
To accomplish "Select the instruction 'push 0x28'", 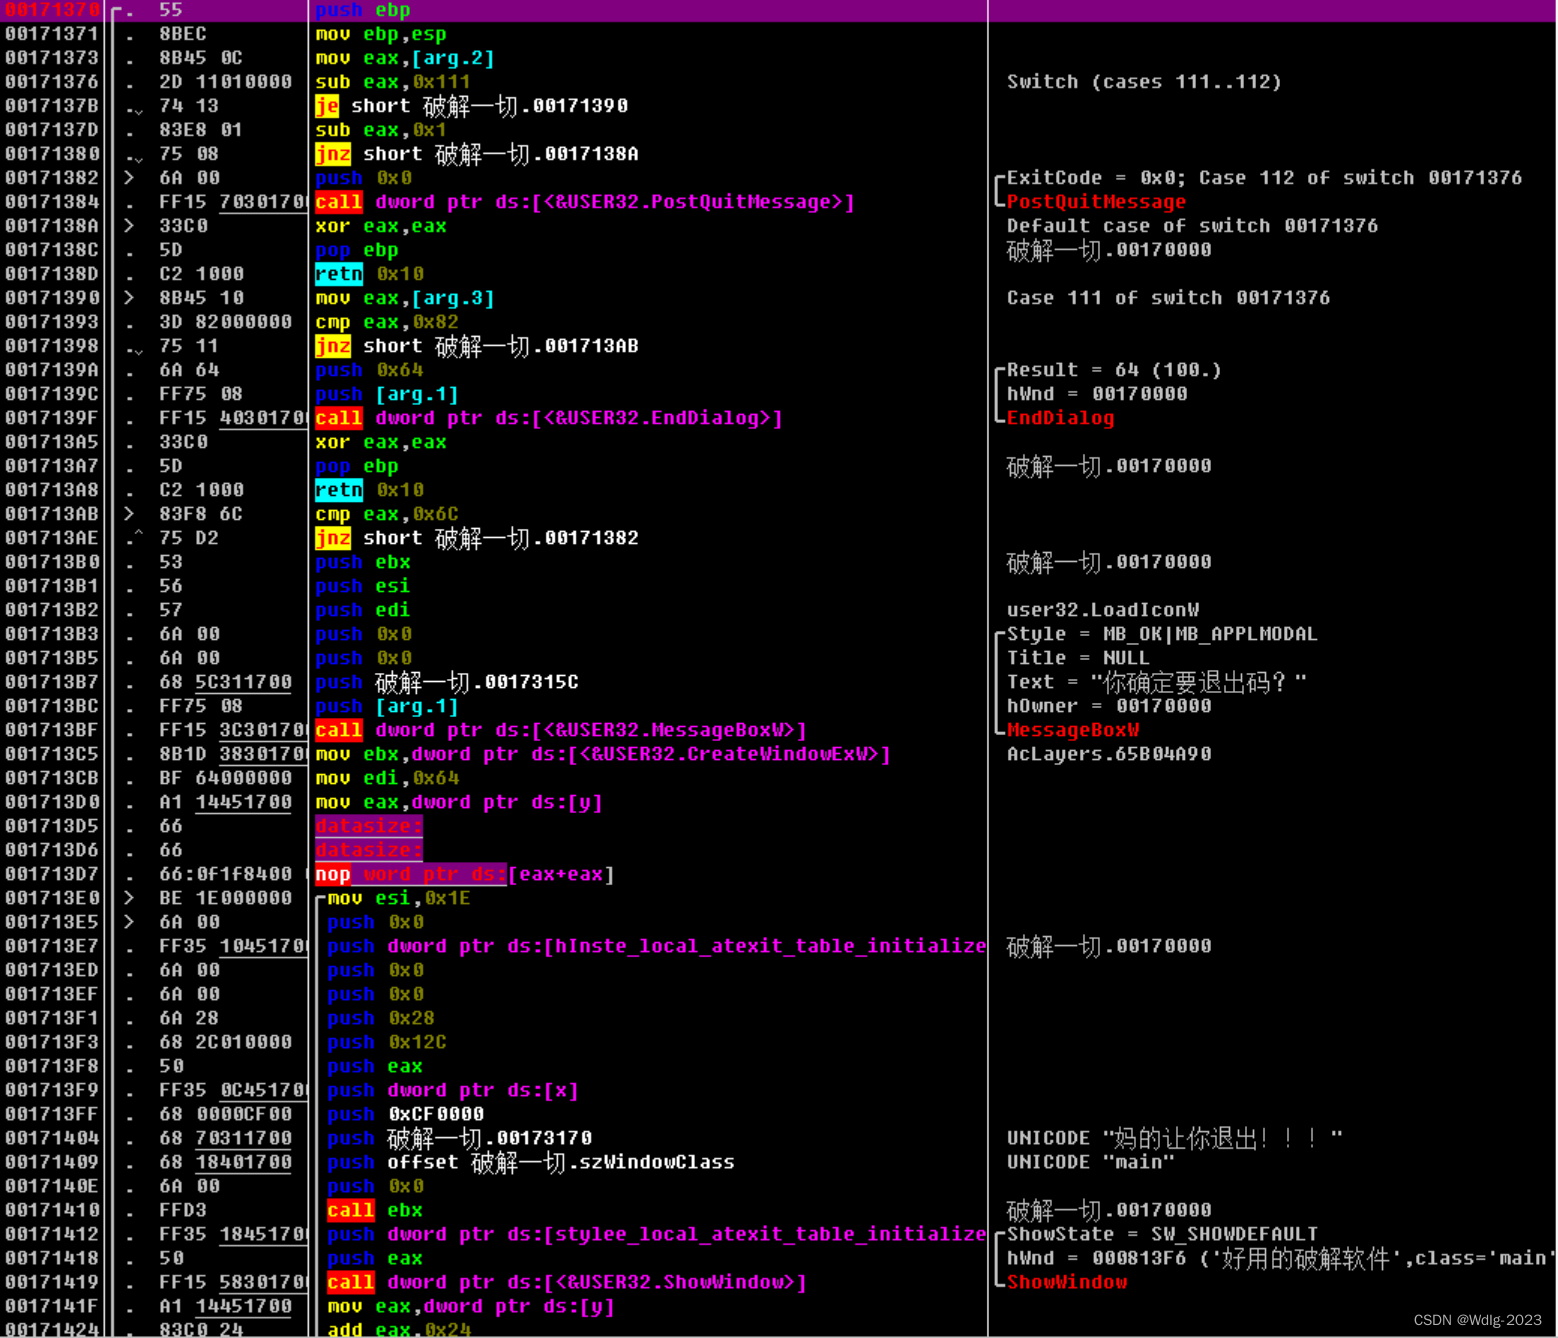I will click(x=381, y=1018).
